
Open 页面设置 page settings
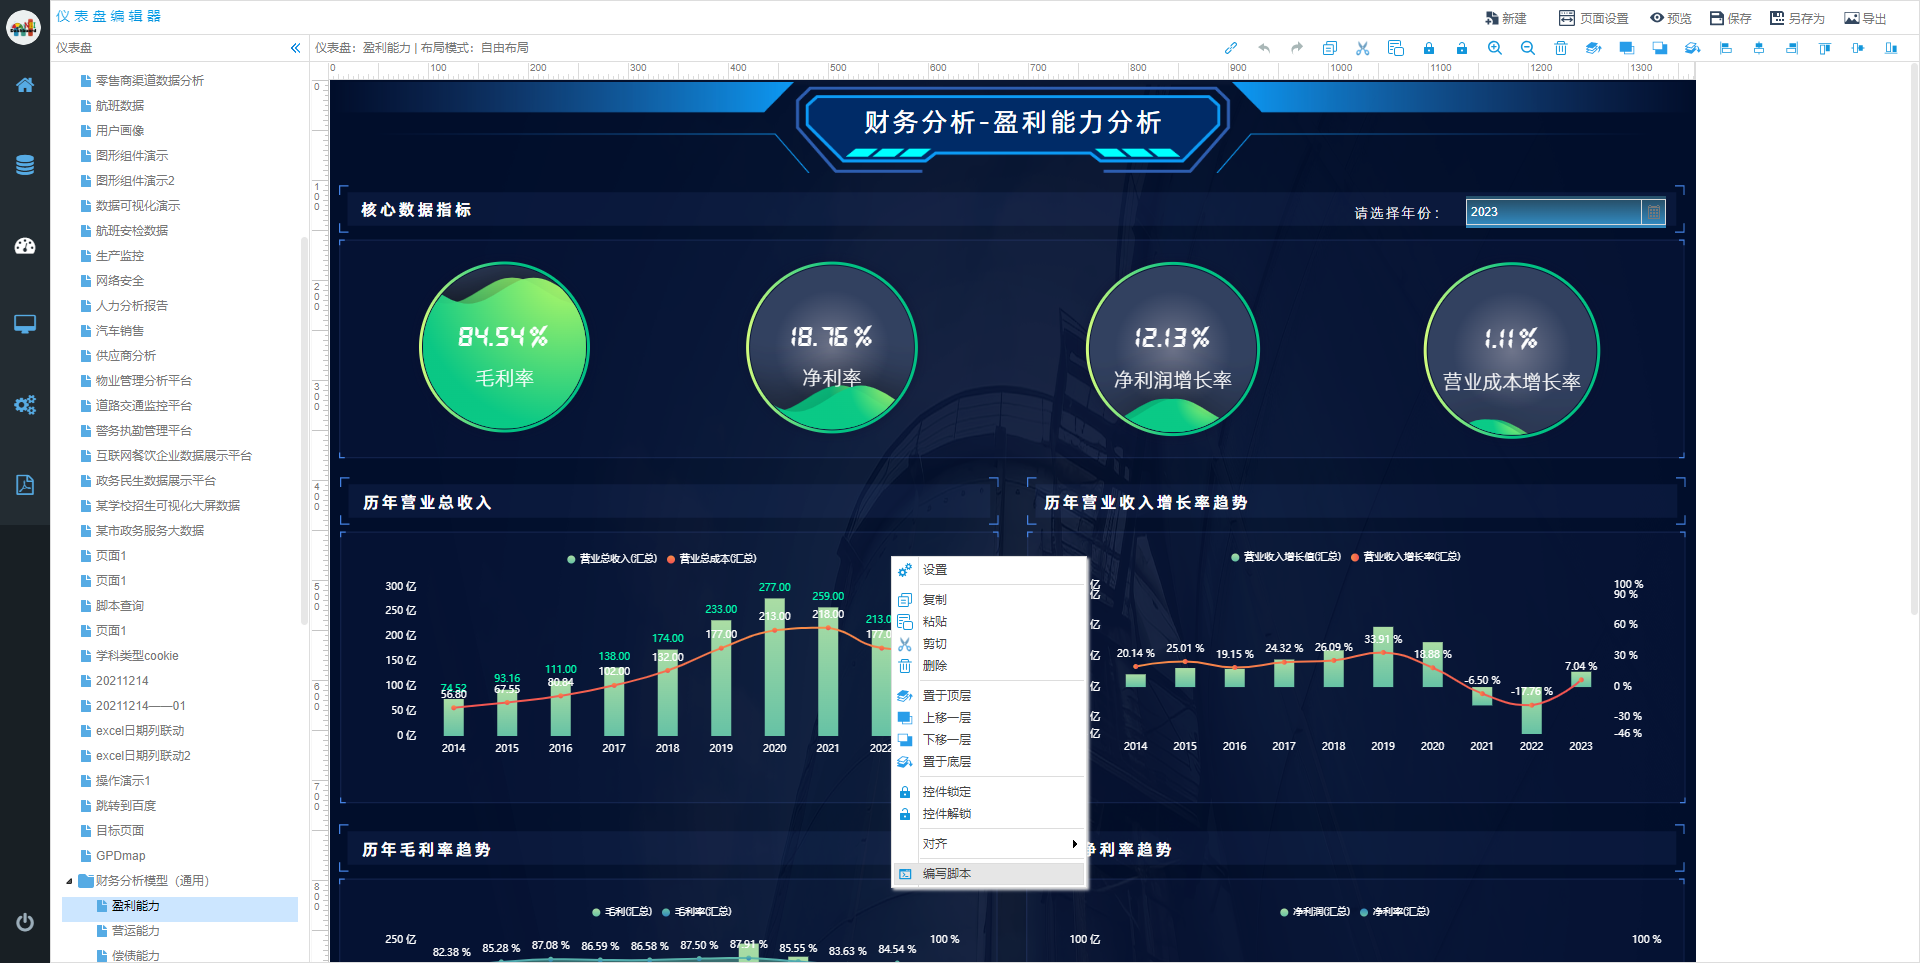click(1594, 18)
